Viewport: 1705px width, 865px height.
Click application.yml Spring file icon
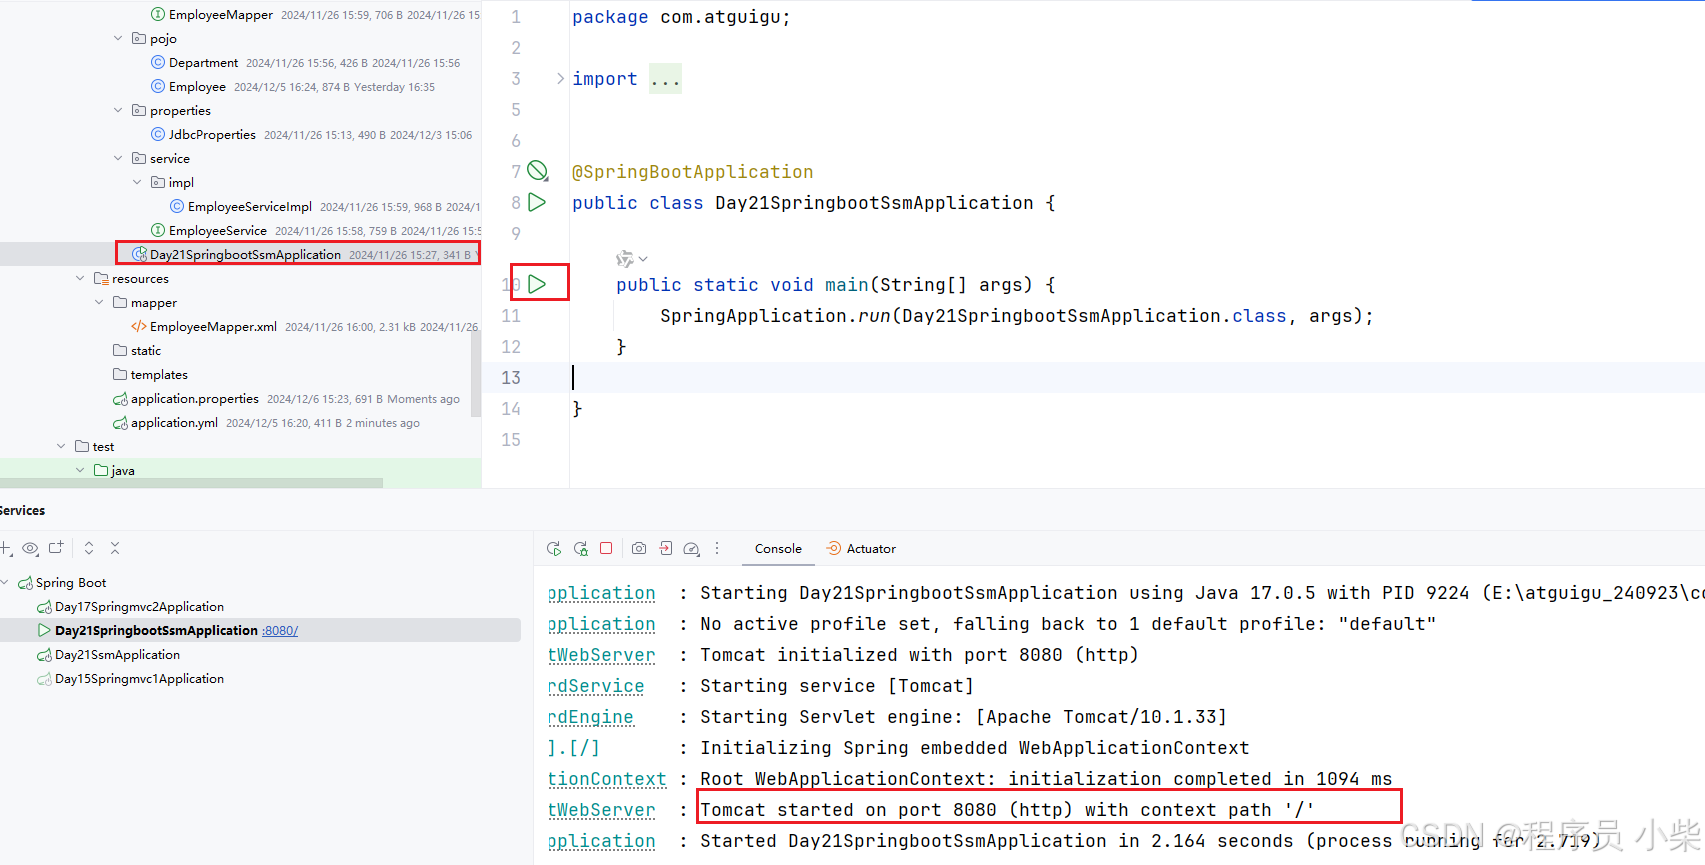pyautogui.click(x=120, y=423)
